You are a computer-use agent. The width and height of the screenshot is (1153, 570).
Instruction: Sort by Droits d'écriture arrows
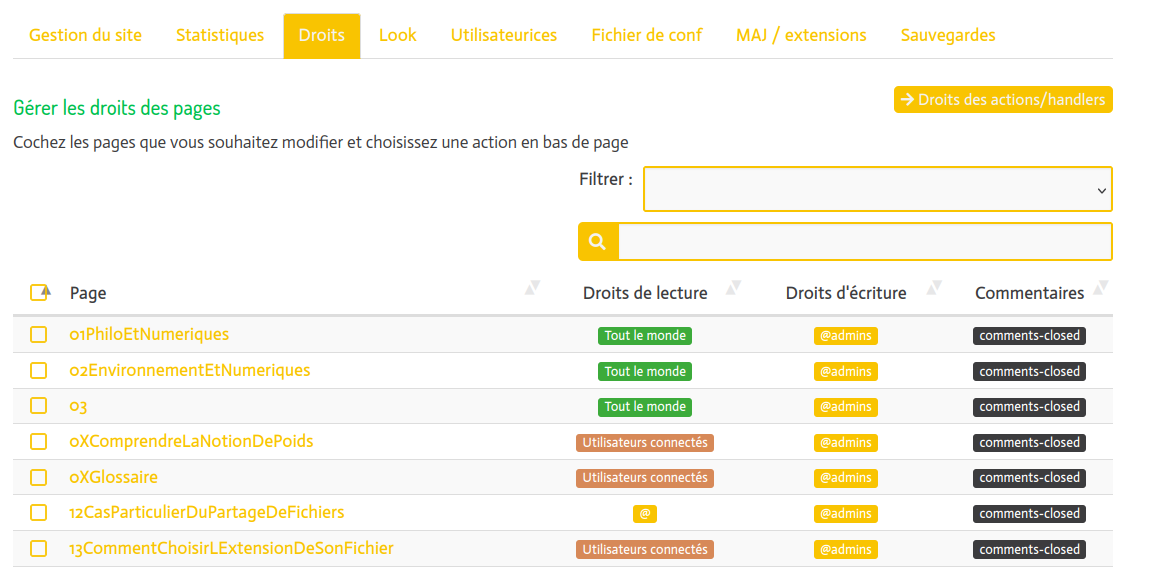(934, 289)
